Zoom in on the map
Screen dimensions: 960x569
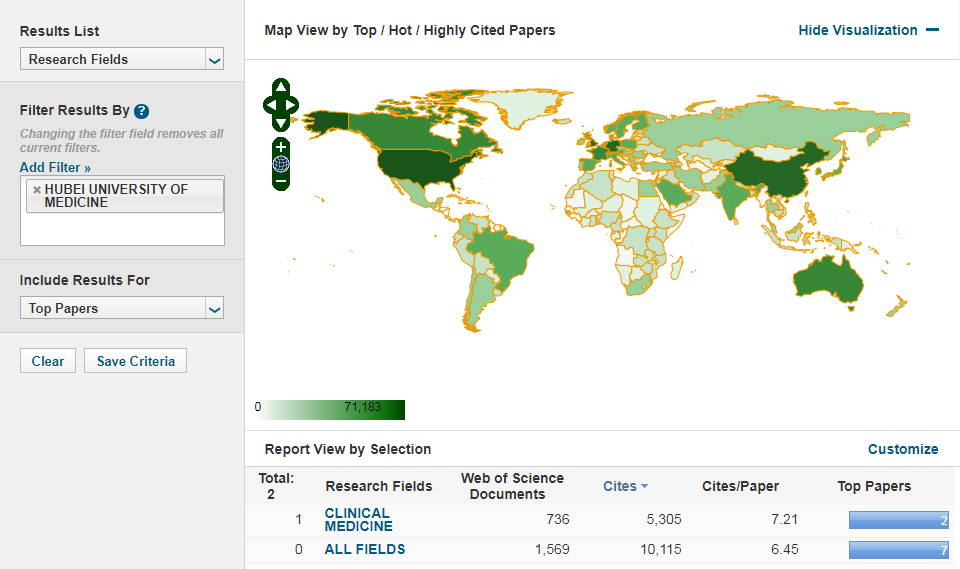tap(281, 147)
